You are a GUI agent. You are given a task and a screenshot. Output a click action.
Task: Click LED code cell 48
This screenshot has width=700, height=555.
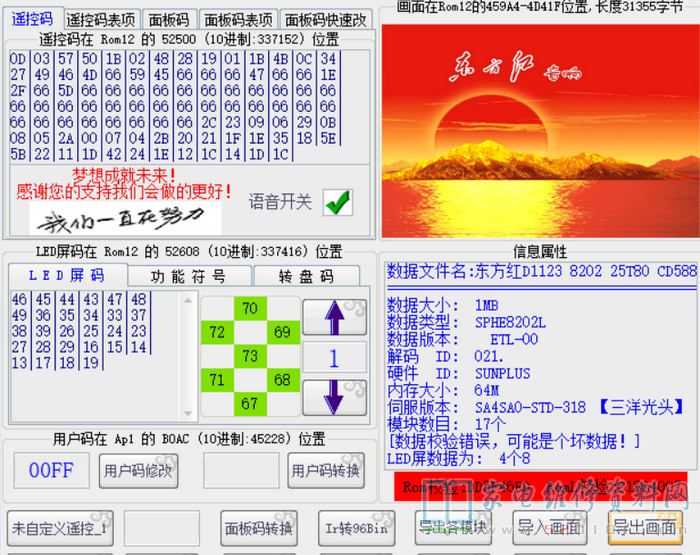138,299
